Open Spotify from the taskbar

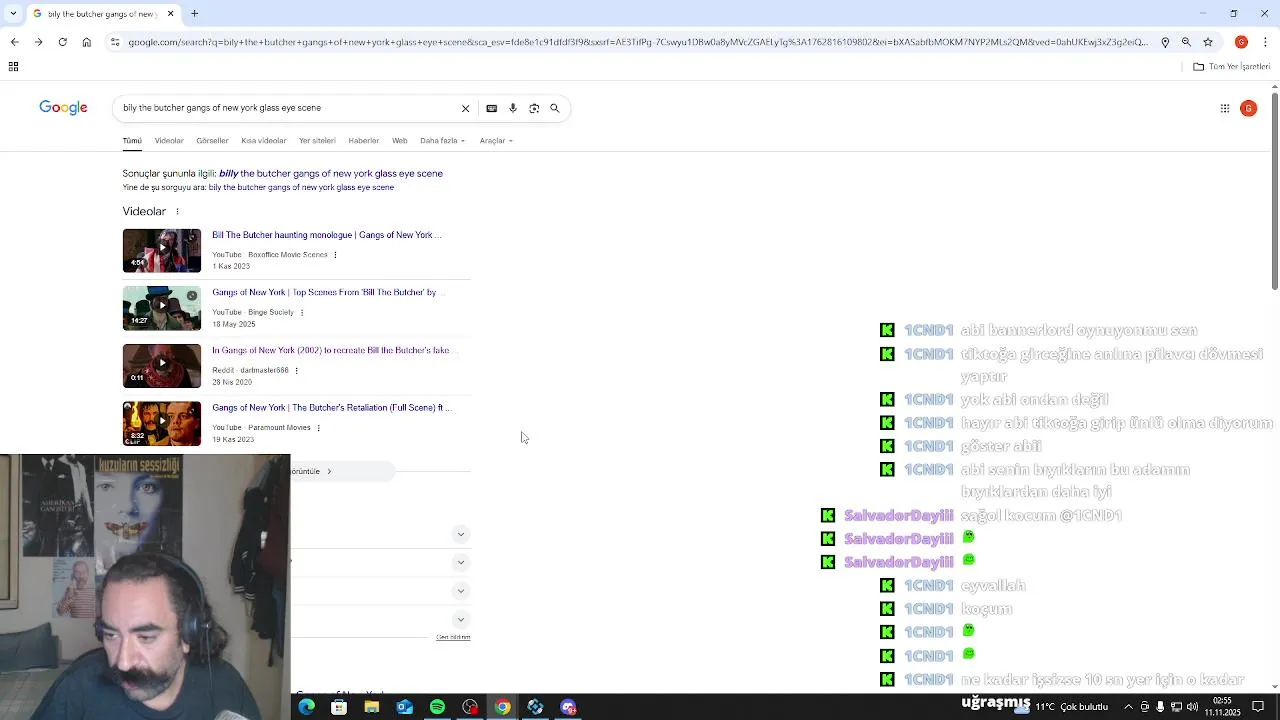tap(437, 707)
